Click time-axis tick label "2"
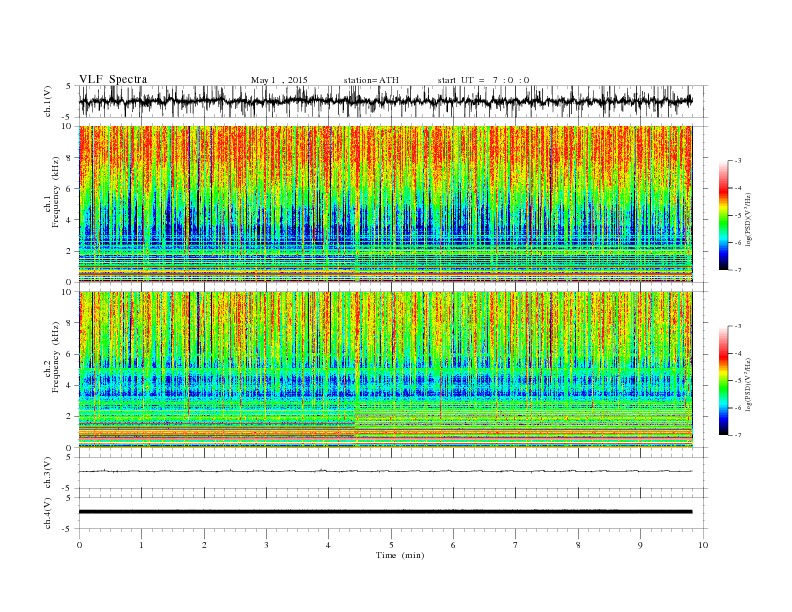 tap(204, 545)
